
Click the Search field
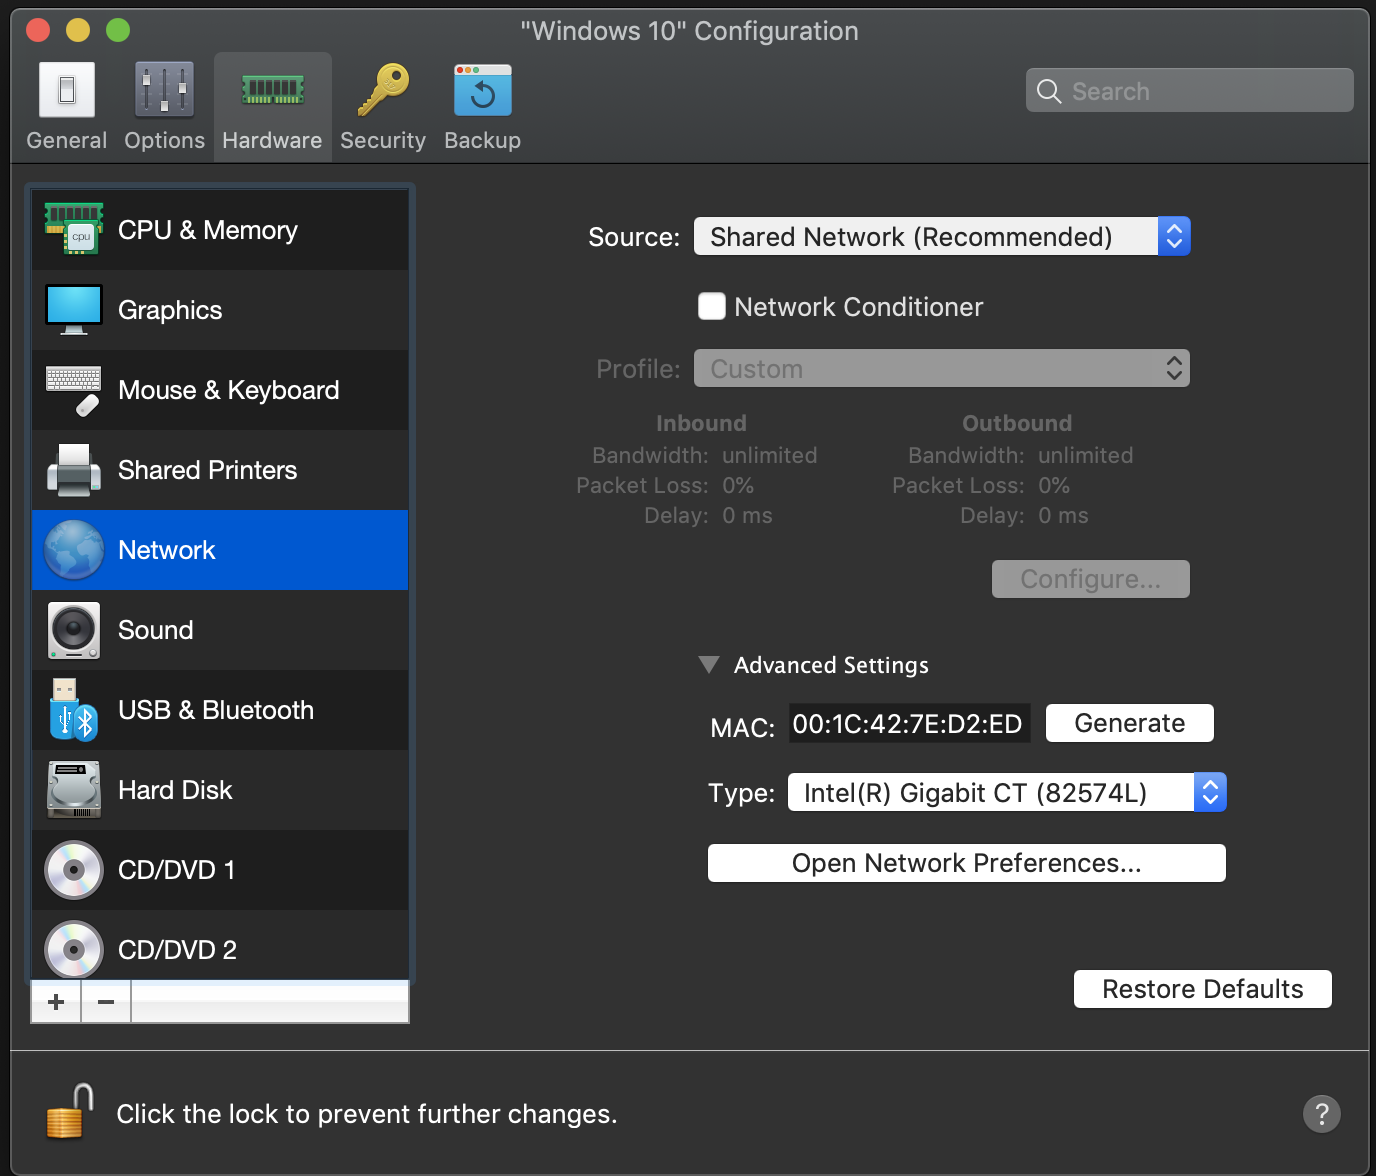[1190, 90]
